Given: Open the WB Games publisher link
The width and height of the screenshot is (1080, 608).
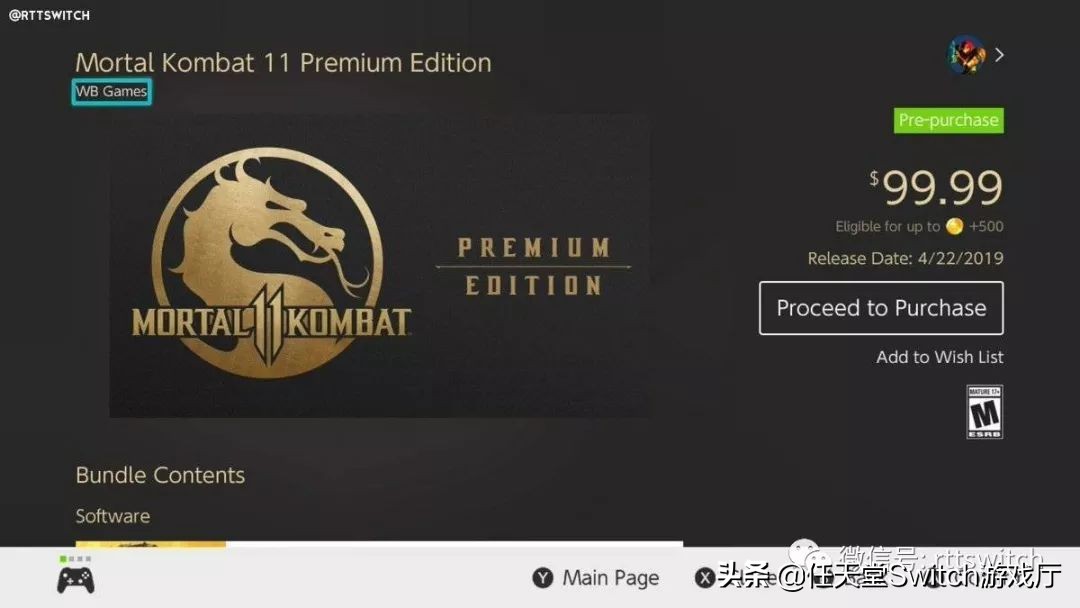Looking at the screenshot, I should pos(112,92).
